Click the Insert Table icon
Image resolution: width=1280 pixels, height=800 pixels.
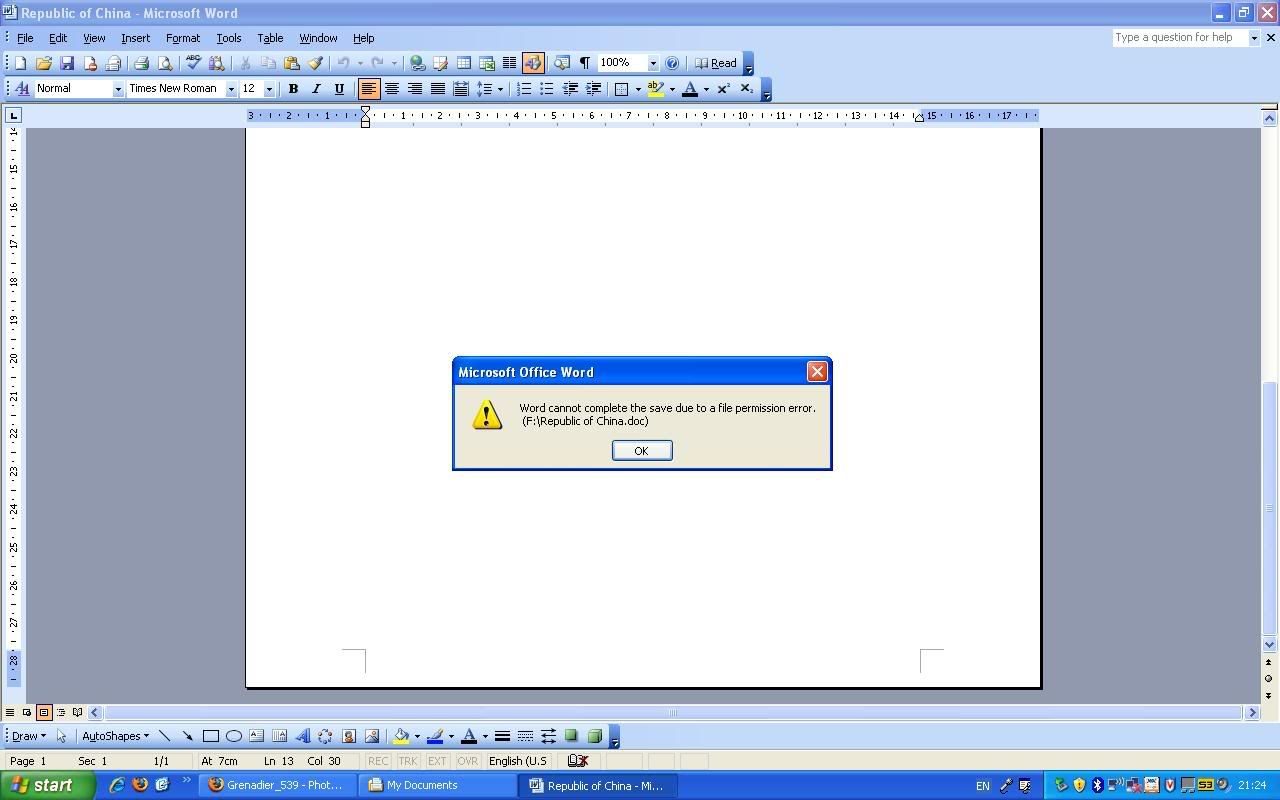[464, 63]
